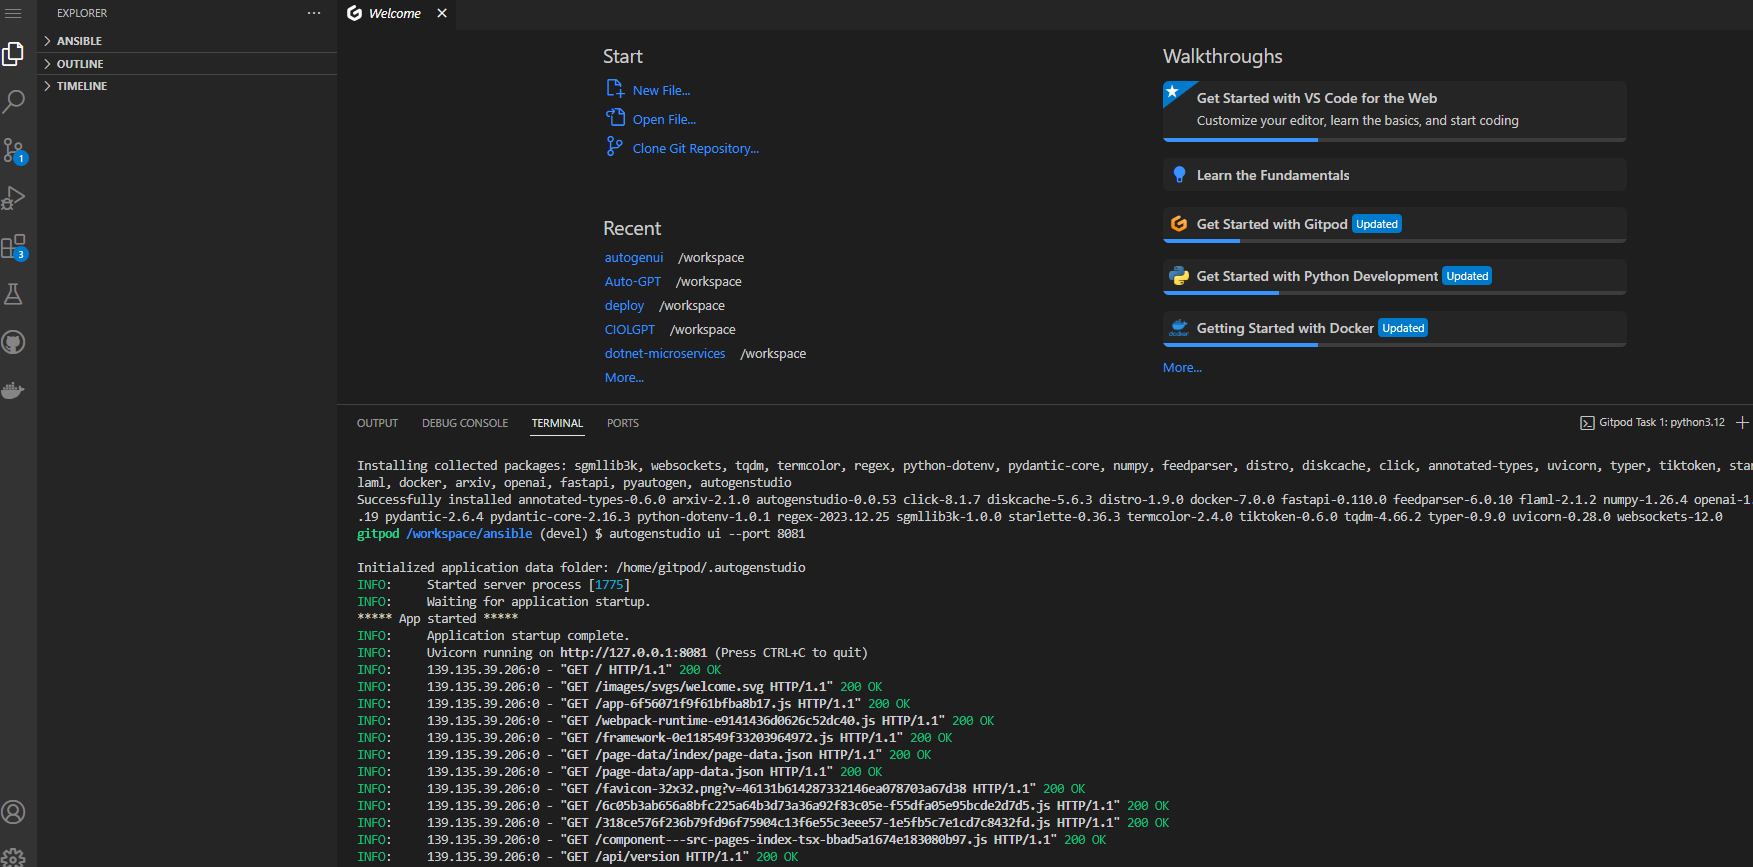Image resolution: width=1753 pixels, height=867 pixels.
Task: Open recent workspace autogenui
Action: [x=634, y=257]
